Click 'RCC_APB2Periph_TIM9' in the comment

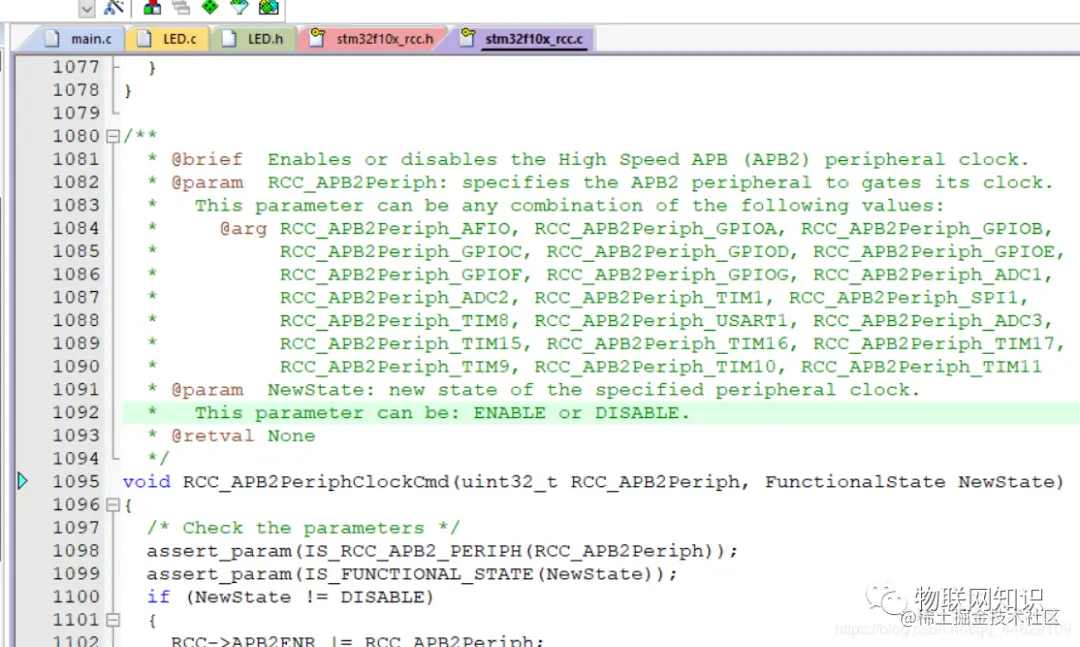395,367
